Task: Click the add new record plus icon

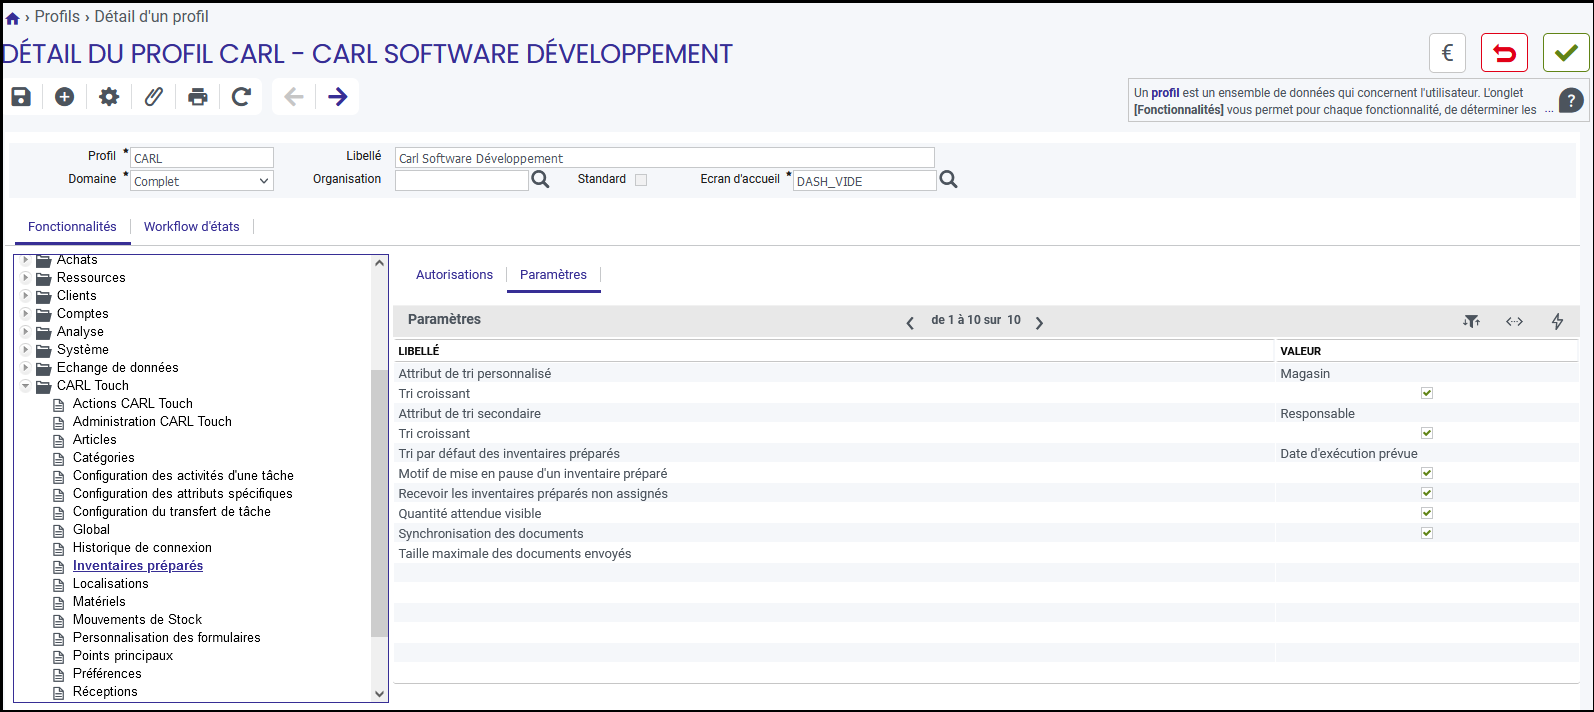Action: coord(65,96)
